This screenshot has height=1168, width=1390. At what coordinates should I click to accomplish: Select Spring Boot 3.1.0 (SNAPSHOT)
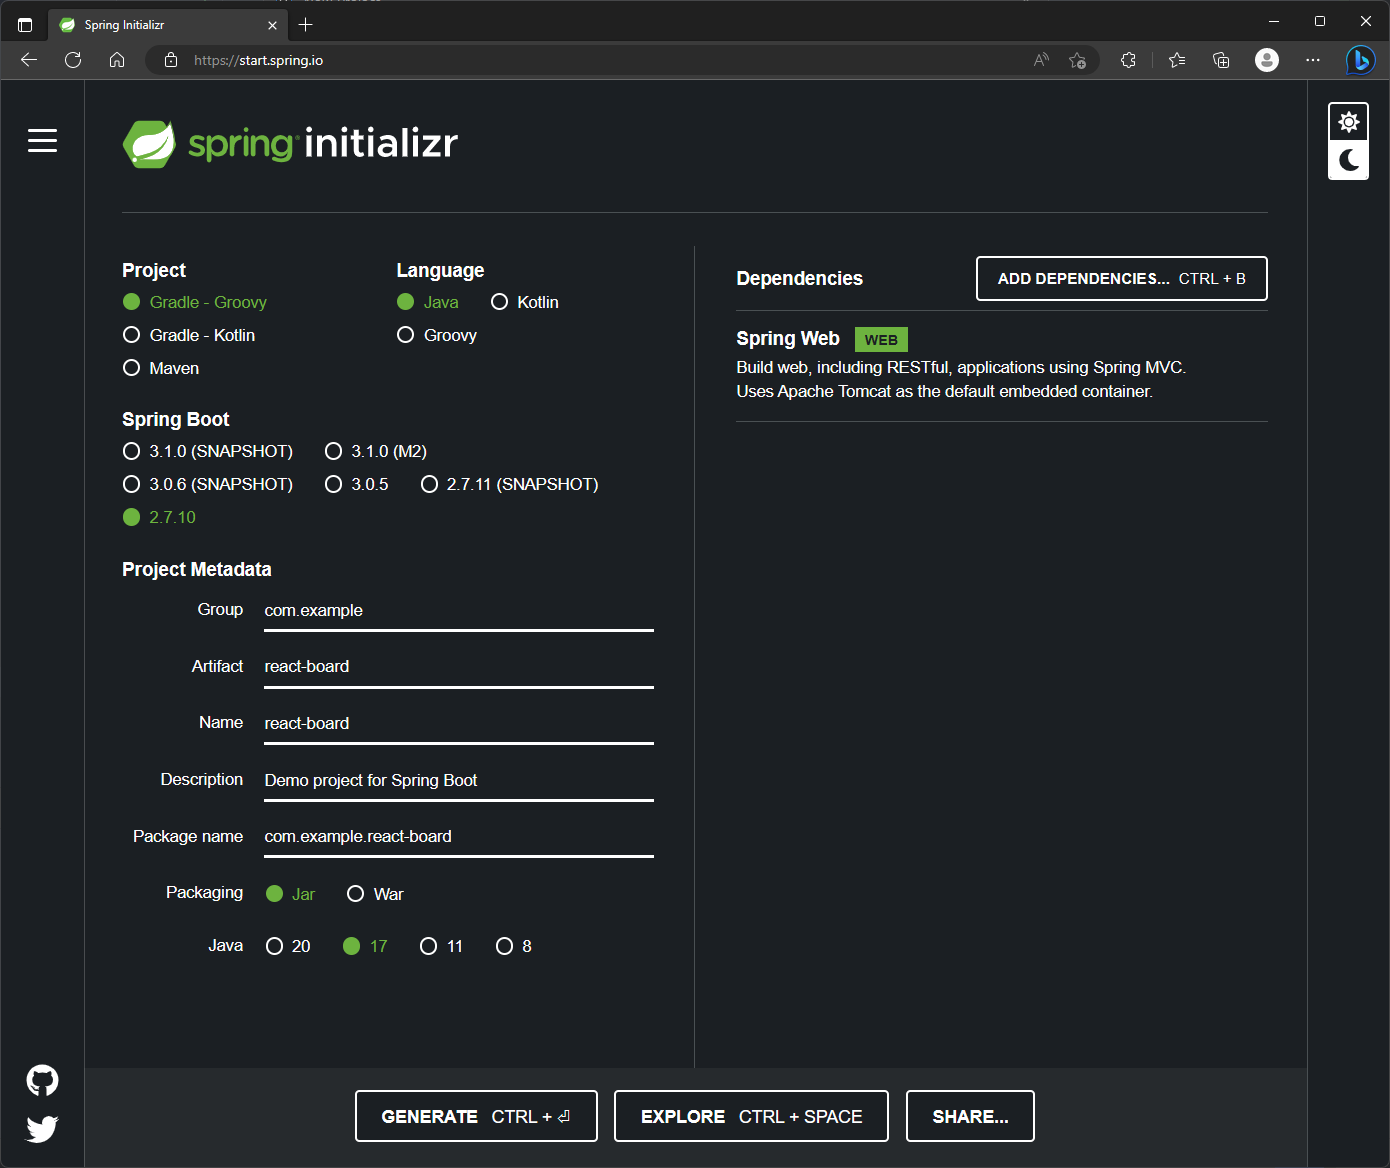point(208,451)
